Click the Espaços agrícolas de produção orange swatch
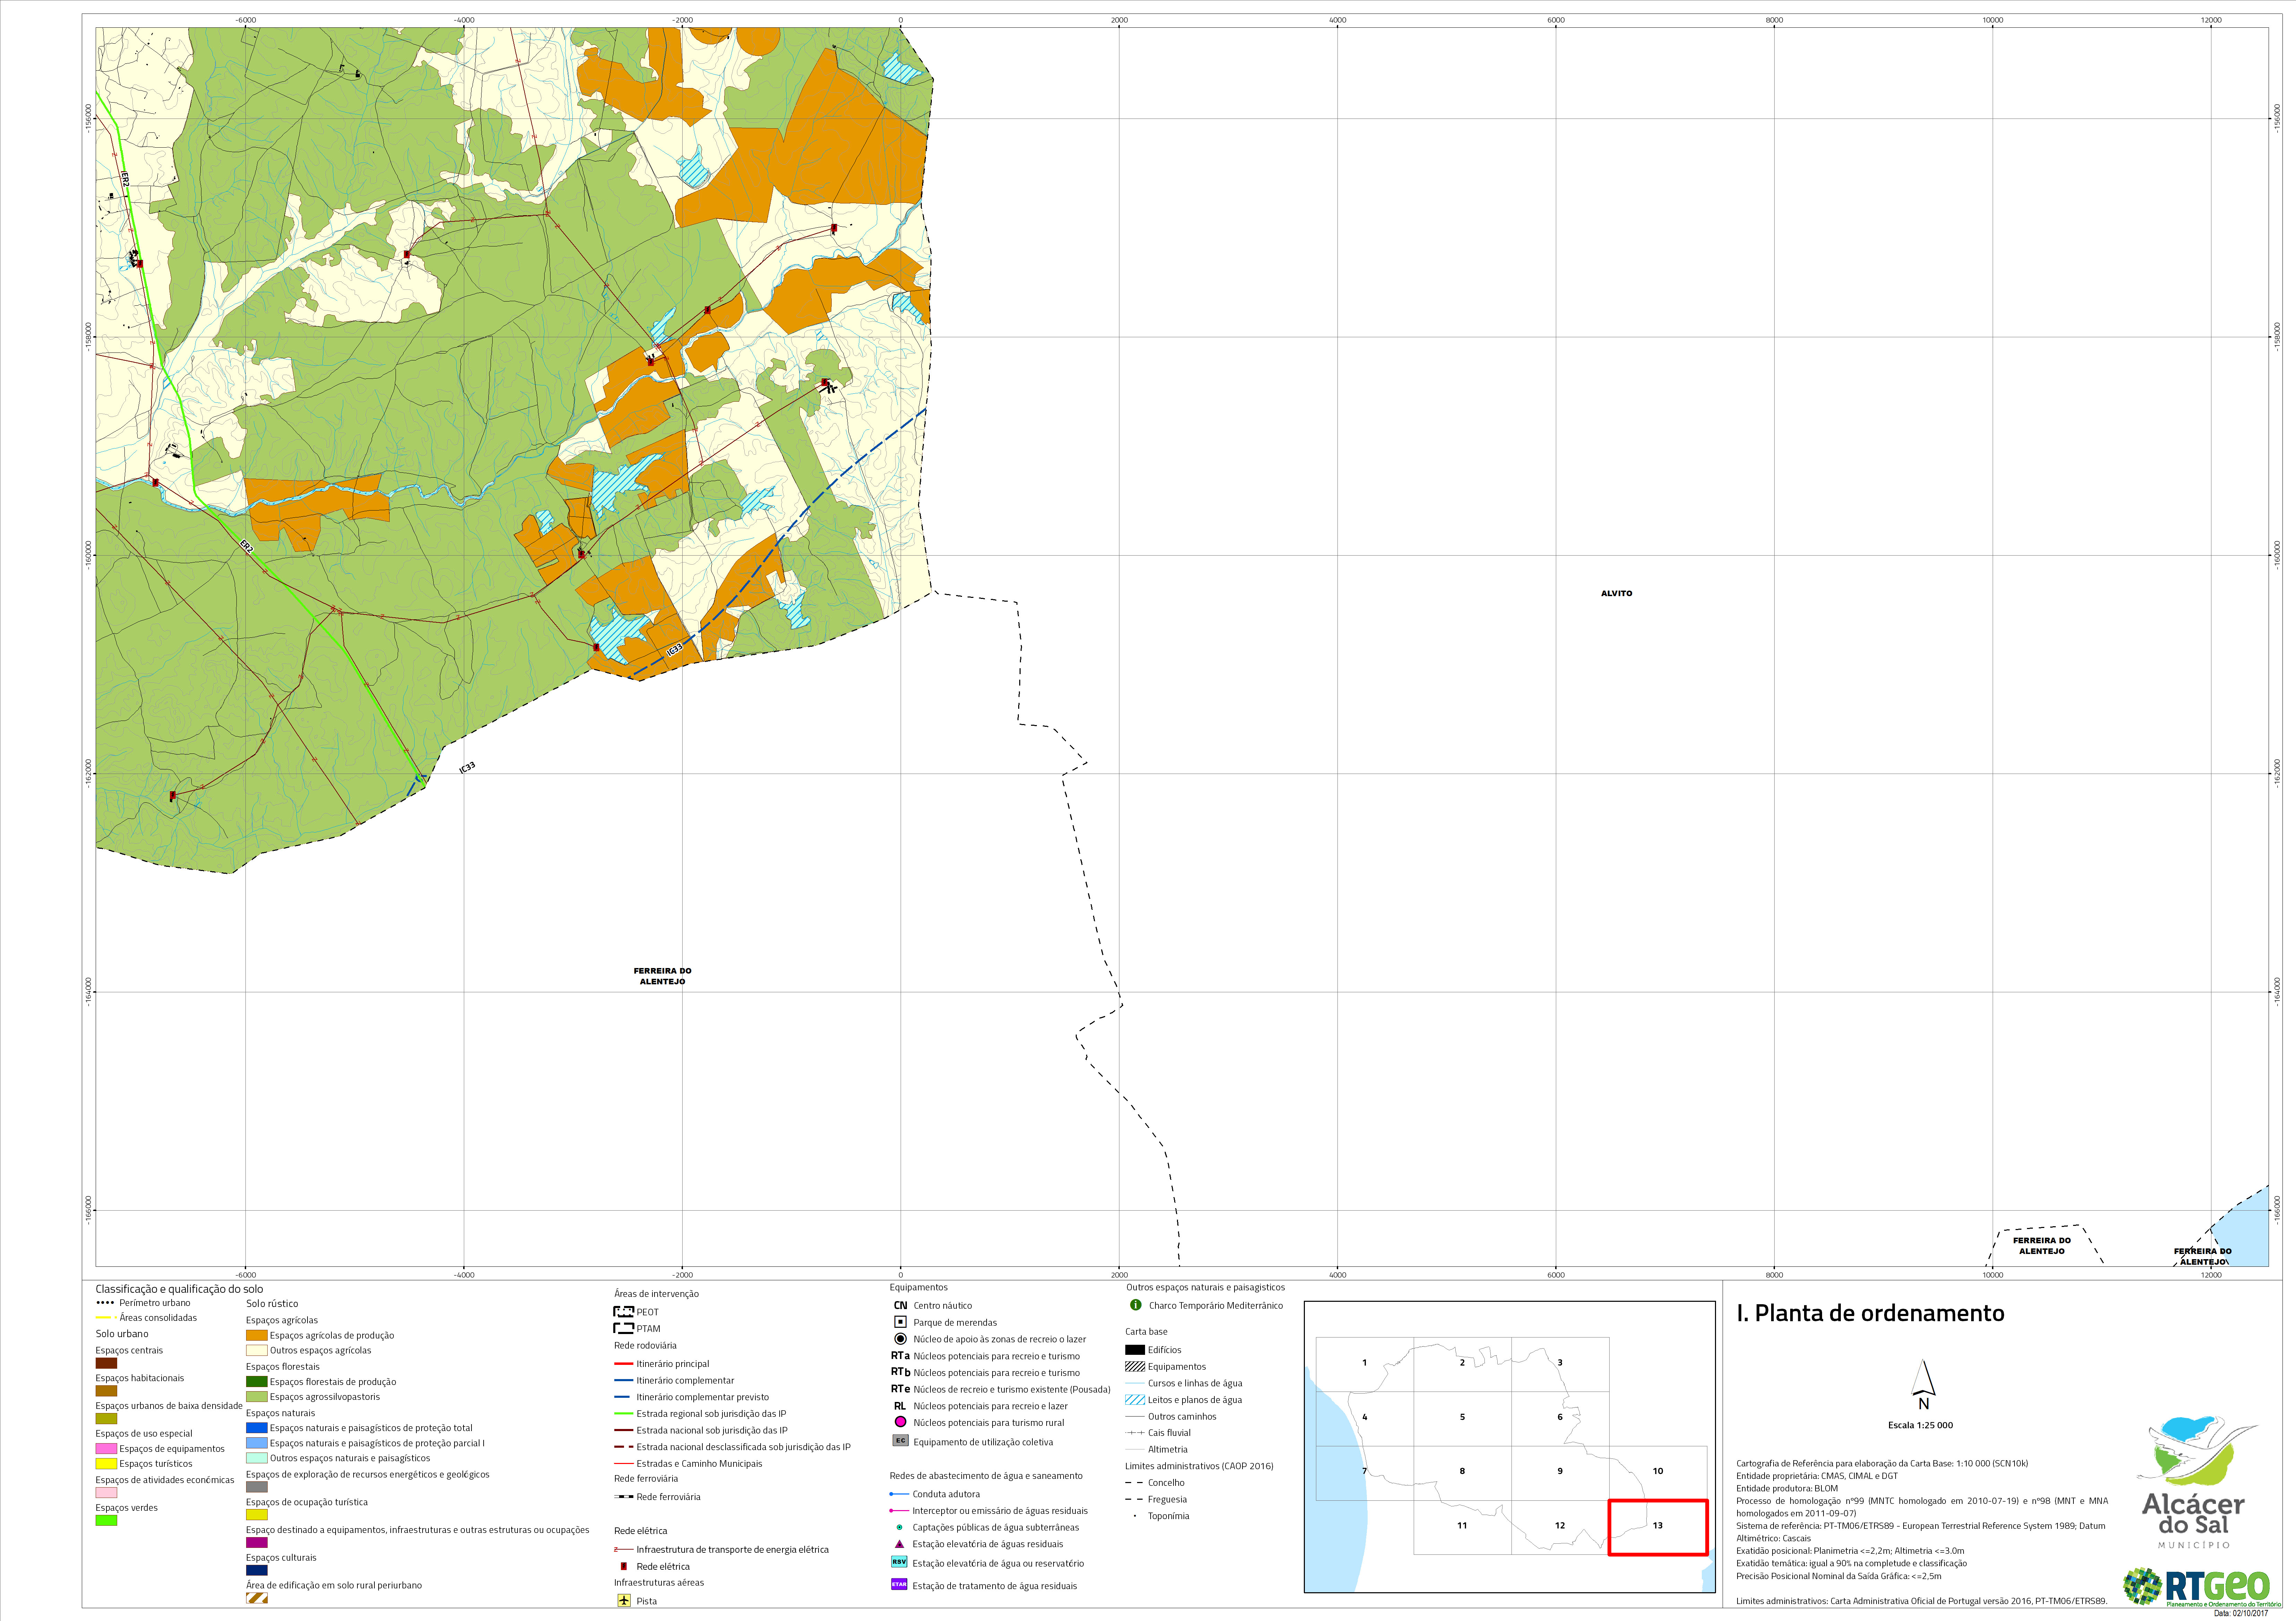This screenshot has height=1621, width=2296. pos(257,1335)
